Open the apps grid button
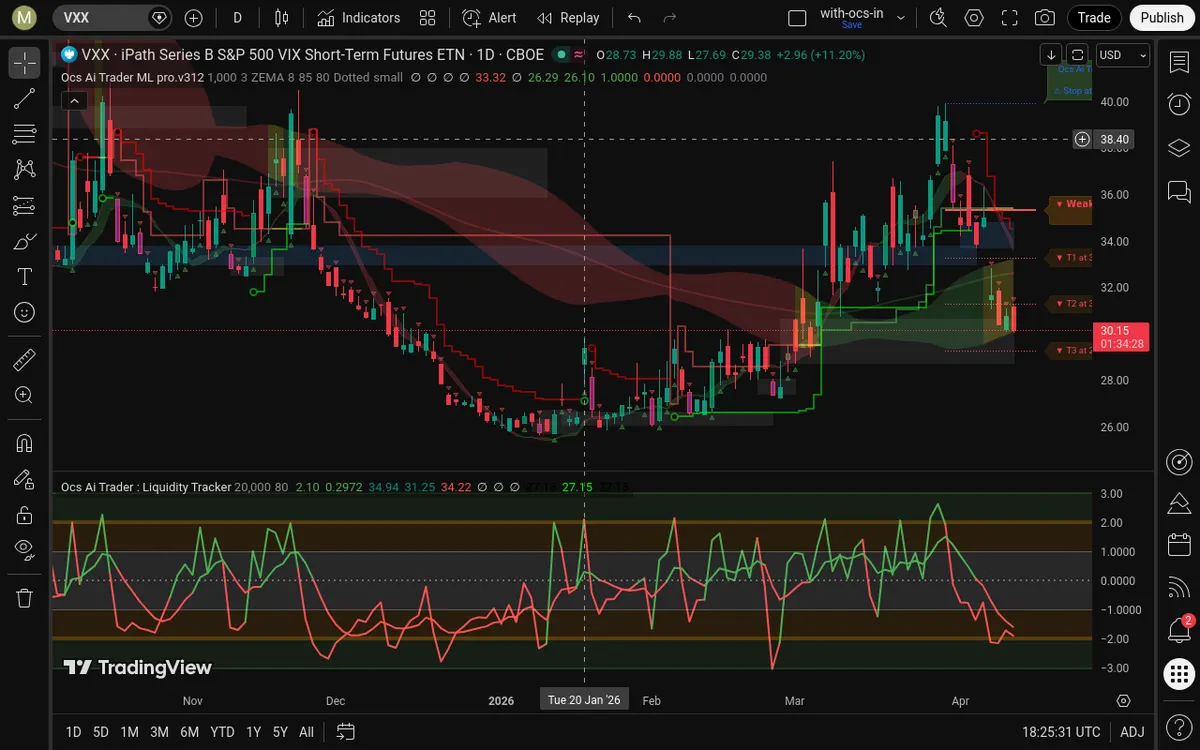Image resolution: width=1200 pixels, height=750 pixels. point(1179,674)
